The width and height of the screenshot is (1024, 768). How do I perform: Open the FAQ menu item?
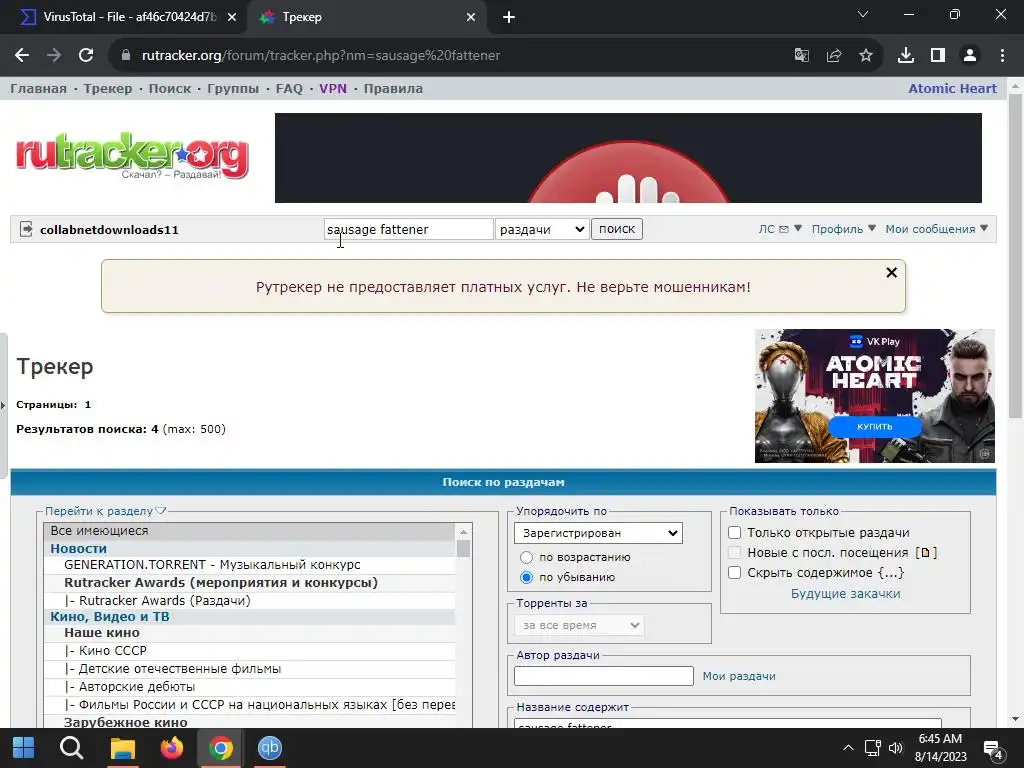[x=289, y=89]
